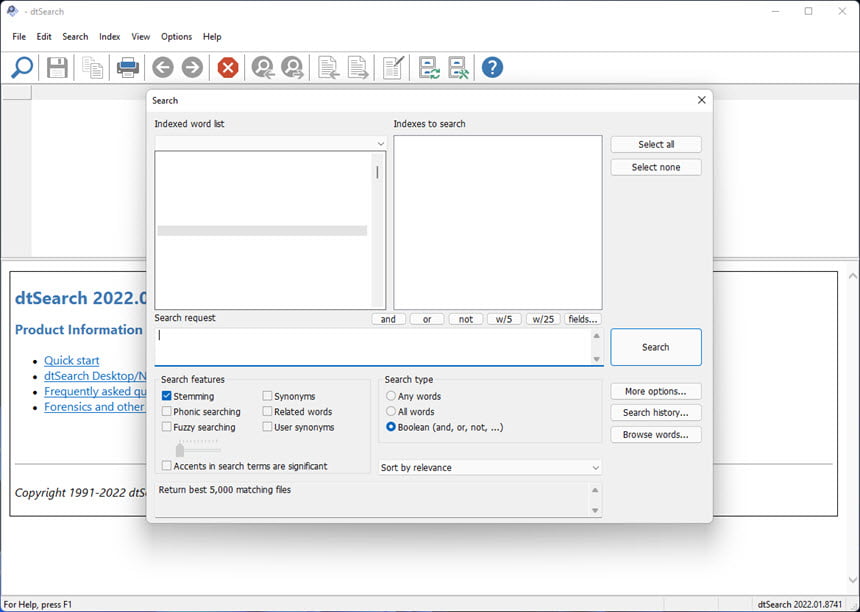Click the Search magnifier toolbar icon

22,67
